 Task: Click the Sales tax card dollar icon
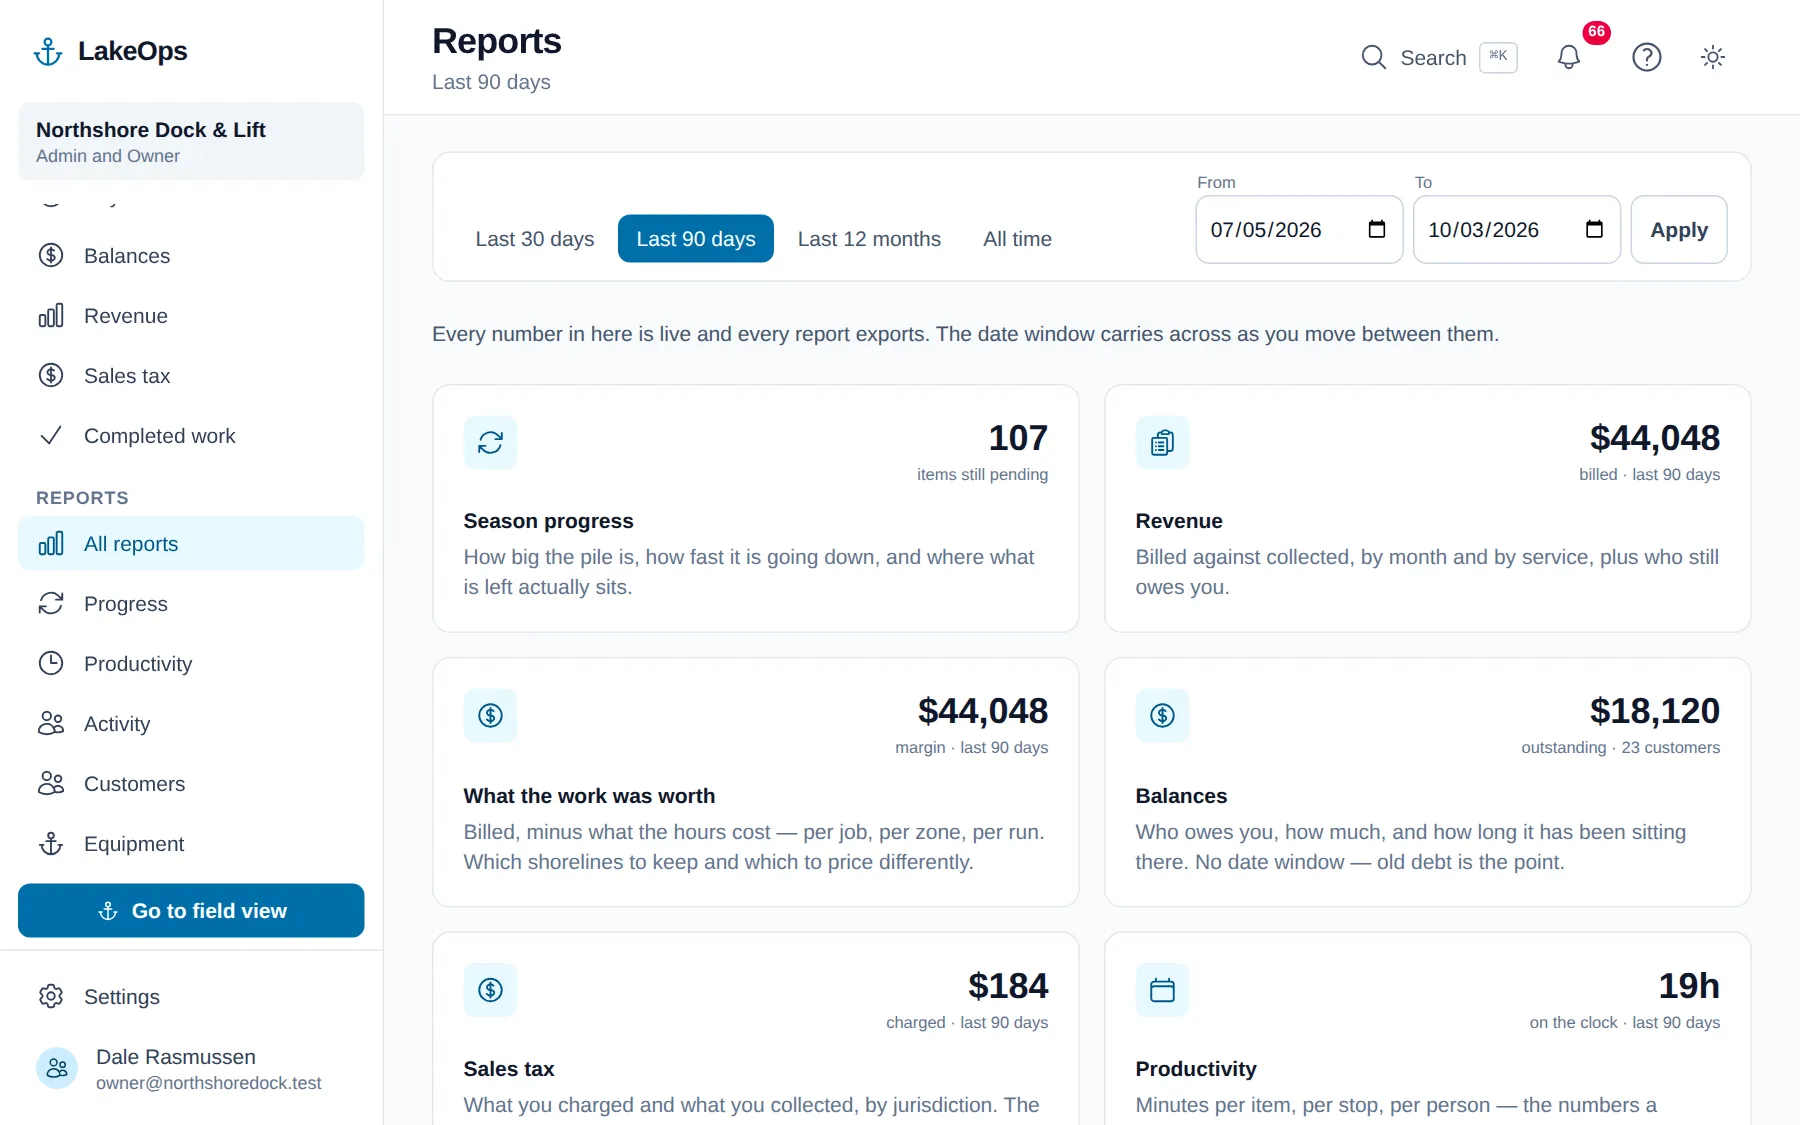(490, 990)
